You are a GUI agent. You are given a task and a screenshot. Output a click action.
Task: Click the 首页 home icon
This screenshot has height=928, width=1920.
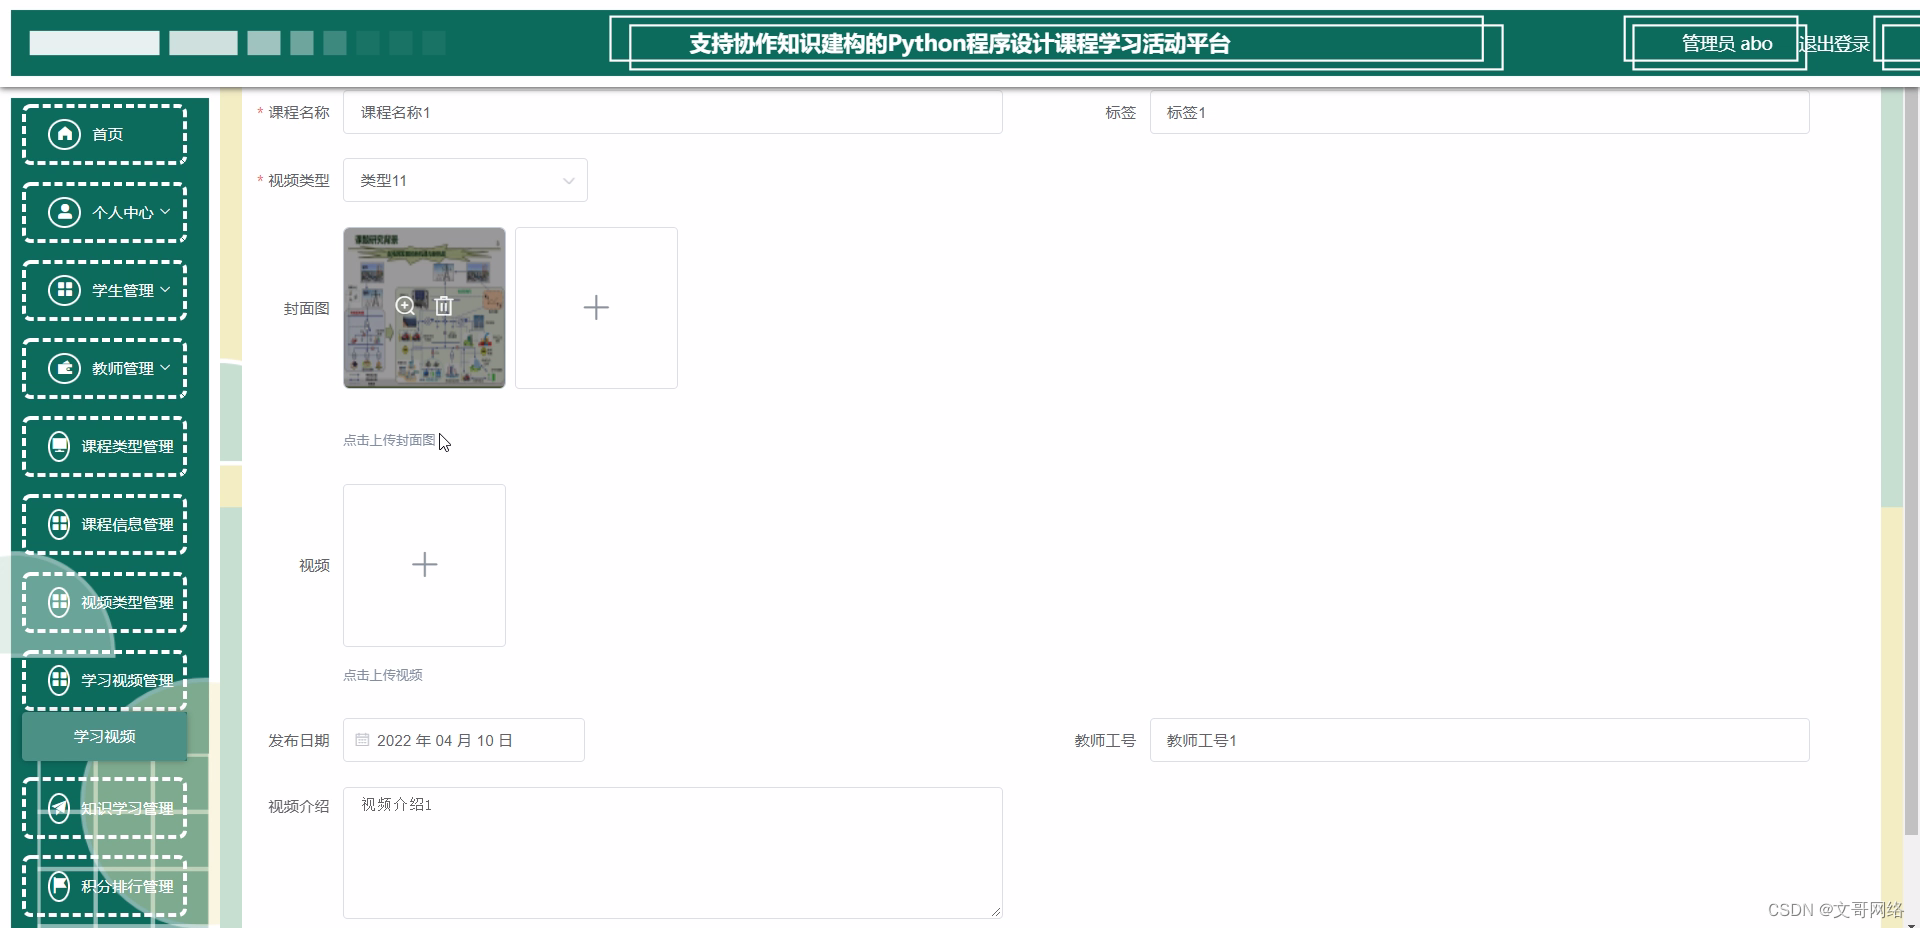(x=64, y=133)
